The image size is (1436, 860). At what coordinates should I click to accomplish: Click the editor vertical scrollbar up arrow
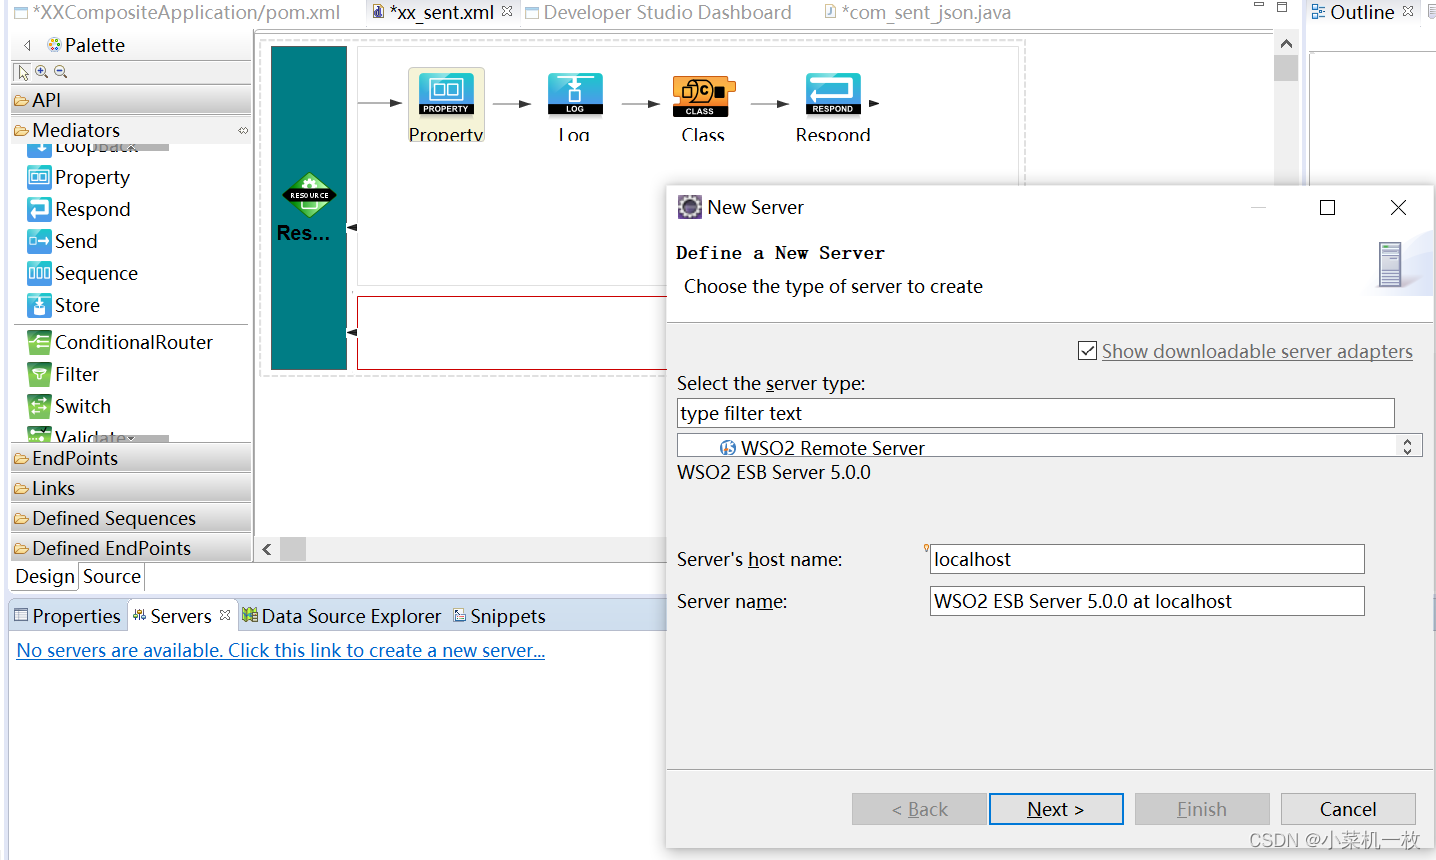tap(1286, 43)
